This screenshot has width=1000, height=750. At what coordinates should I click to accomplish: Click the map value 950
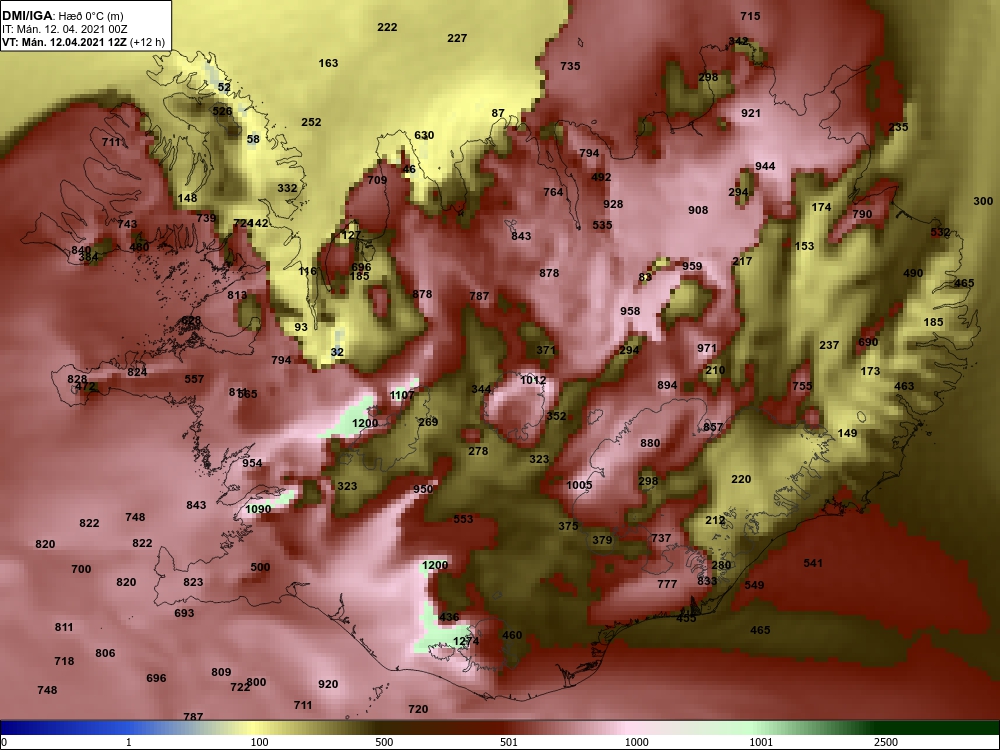pyautogui.click(x=423, y=489)
